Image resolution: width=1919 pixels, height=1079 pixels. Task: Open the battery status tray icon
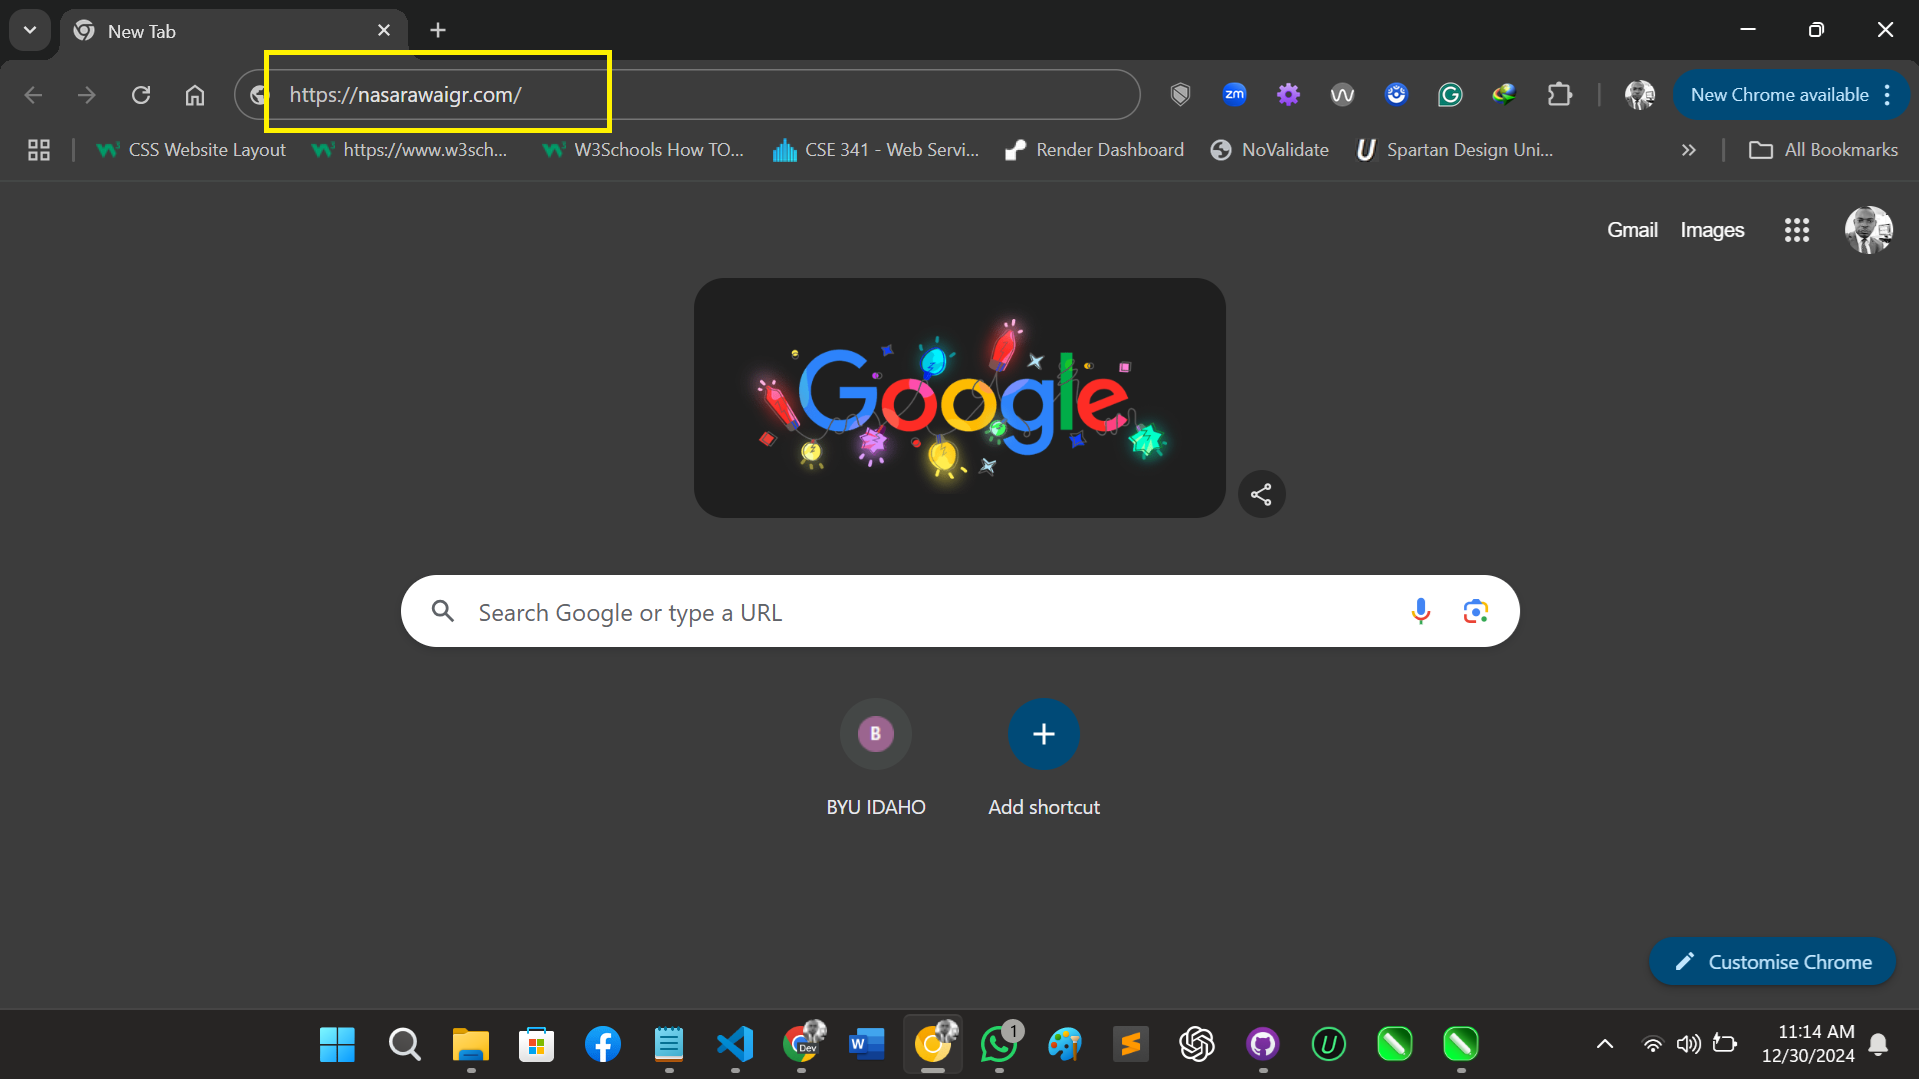(x=1725, y=1044)
